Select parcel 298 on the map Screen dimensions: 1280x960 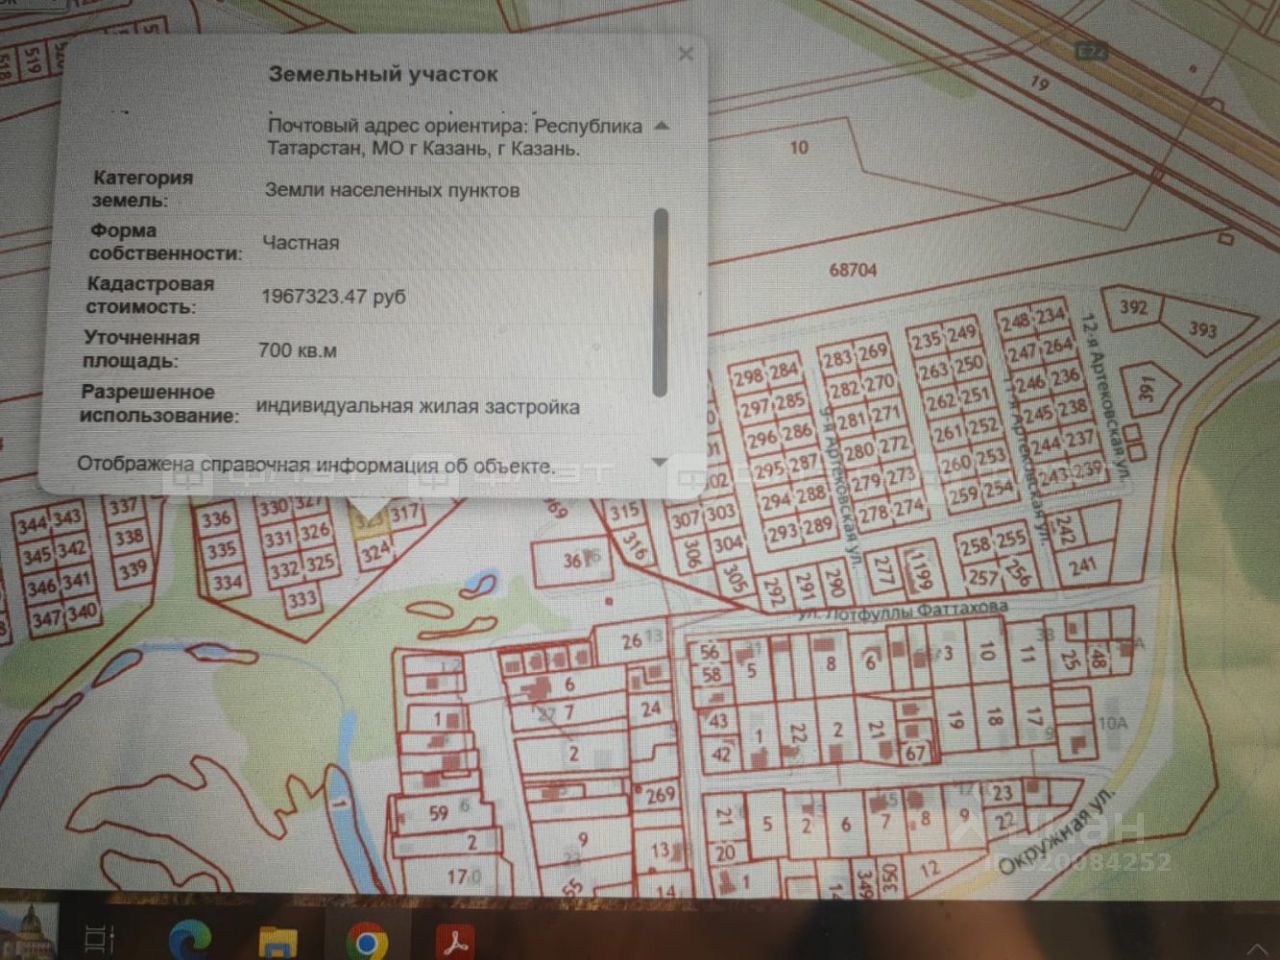tap(749, 379)
